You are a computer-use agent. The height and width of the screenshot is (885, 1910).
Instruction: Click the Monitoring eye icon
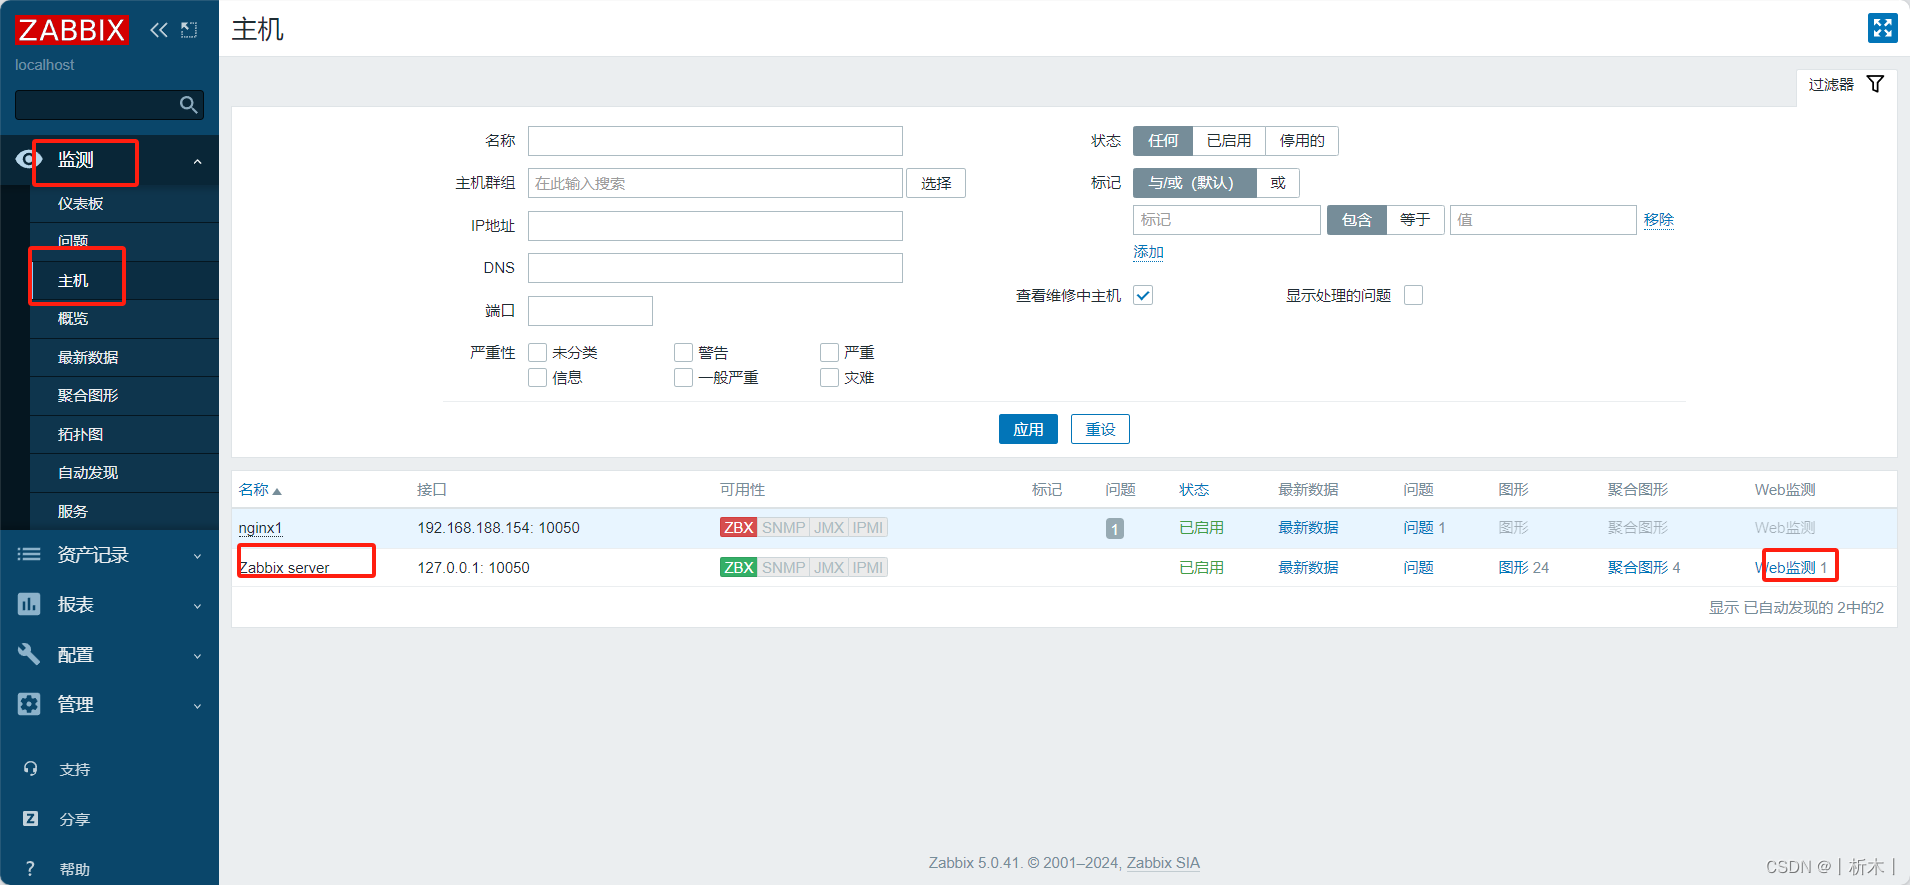coord(29,159)
